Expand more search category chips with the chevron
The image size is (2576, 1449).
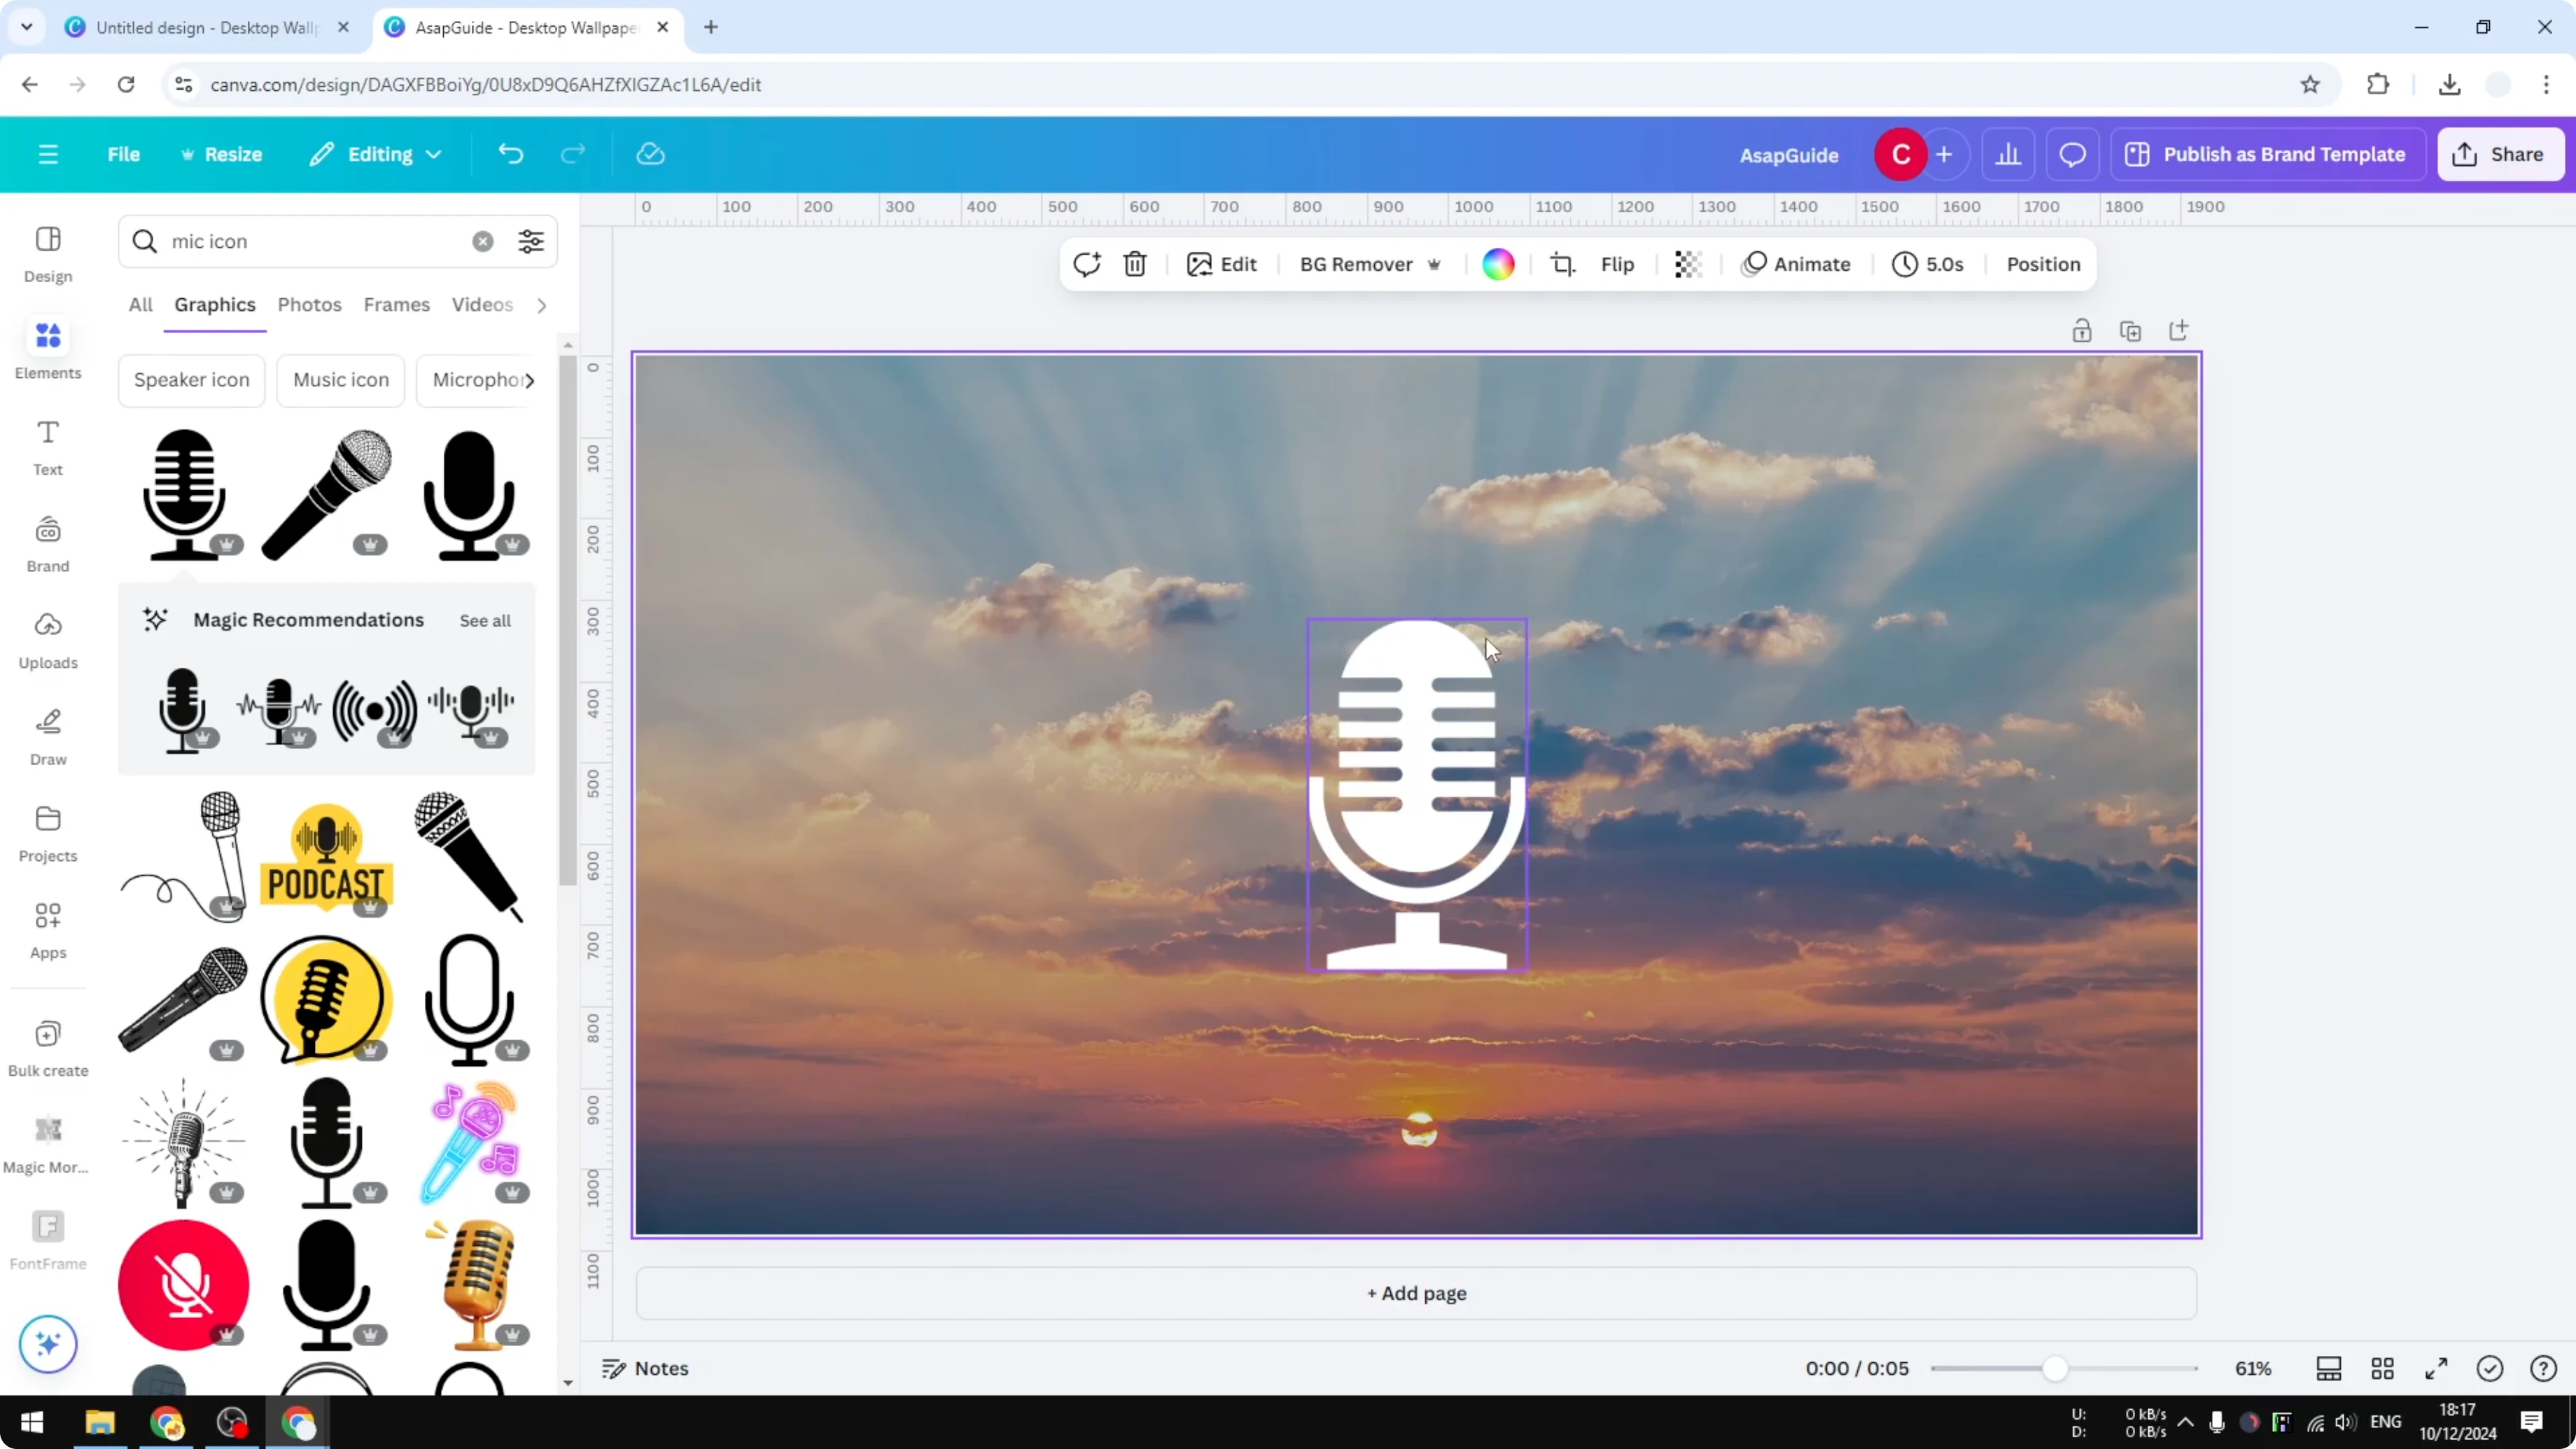(x=533, y=380)
